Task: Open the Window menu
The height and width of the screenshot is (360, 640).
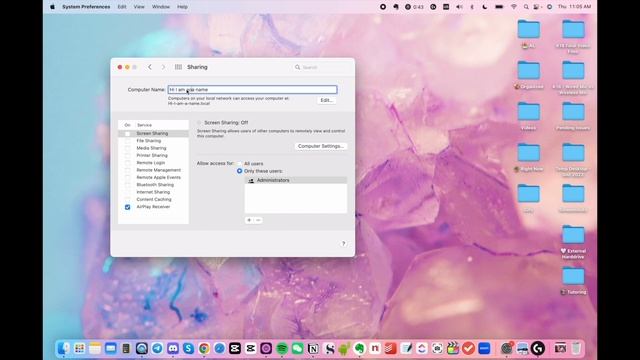Action: coord(161,7)
